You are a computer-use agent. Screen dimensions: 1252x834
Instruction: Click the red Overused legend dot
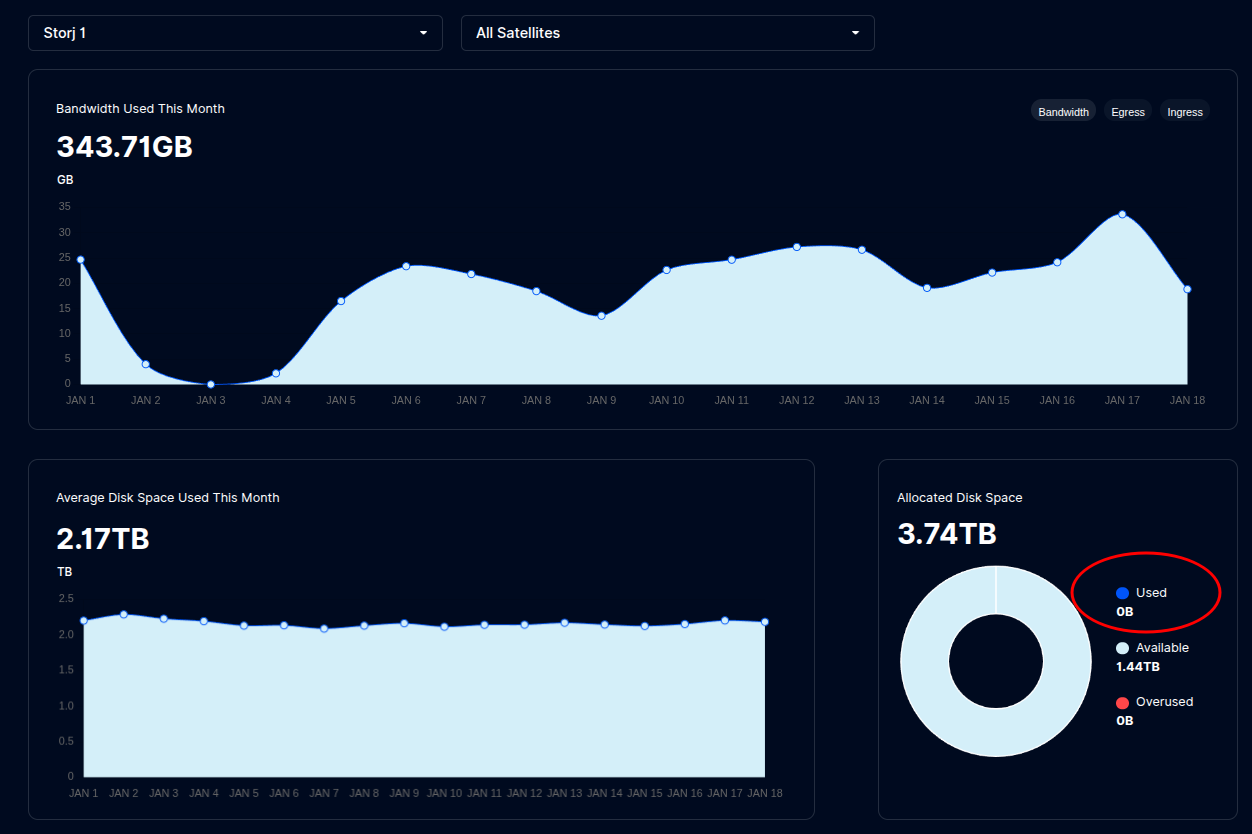tap(1122, 702)
